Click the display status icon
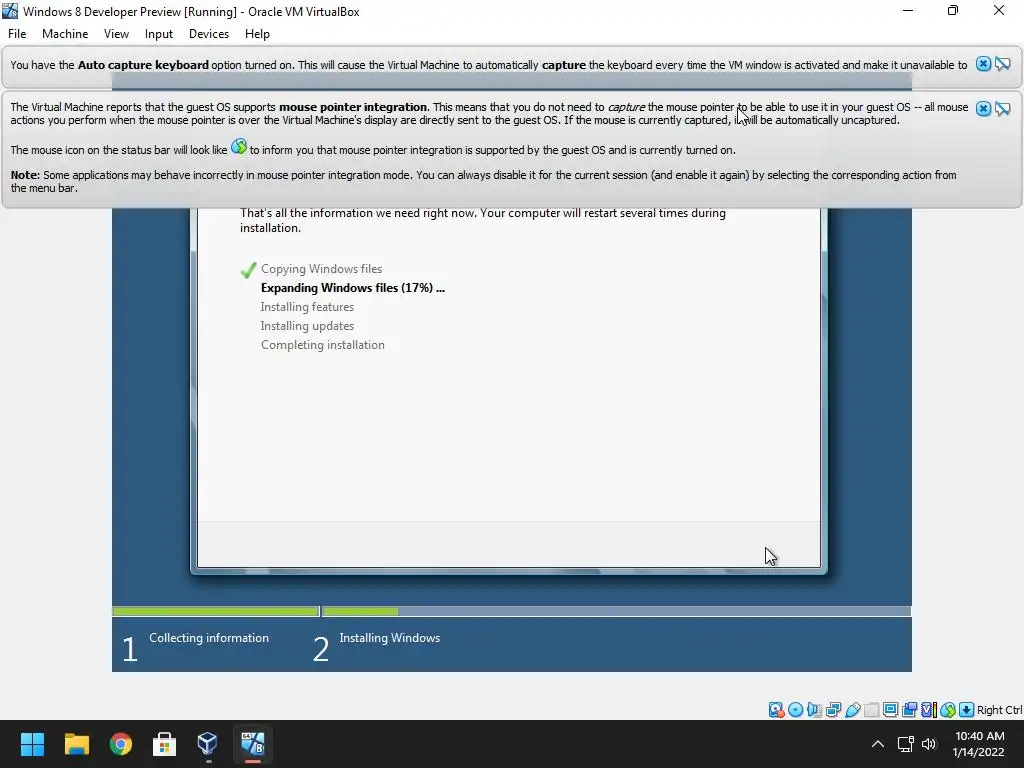Image resolution: width=1024 pixels, height=768 pixels. coord(890,710)
